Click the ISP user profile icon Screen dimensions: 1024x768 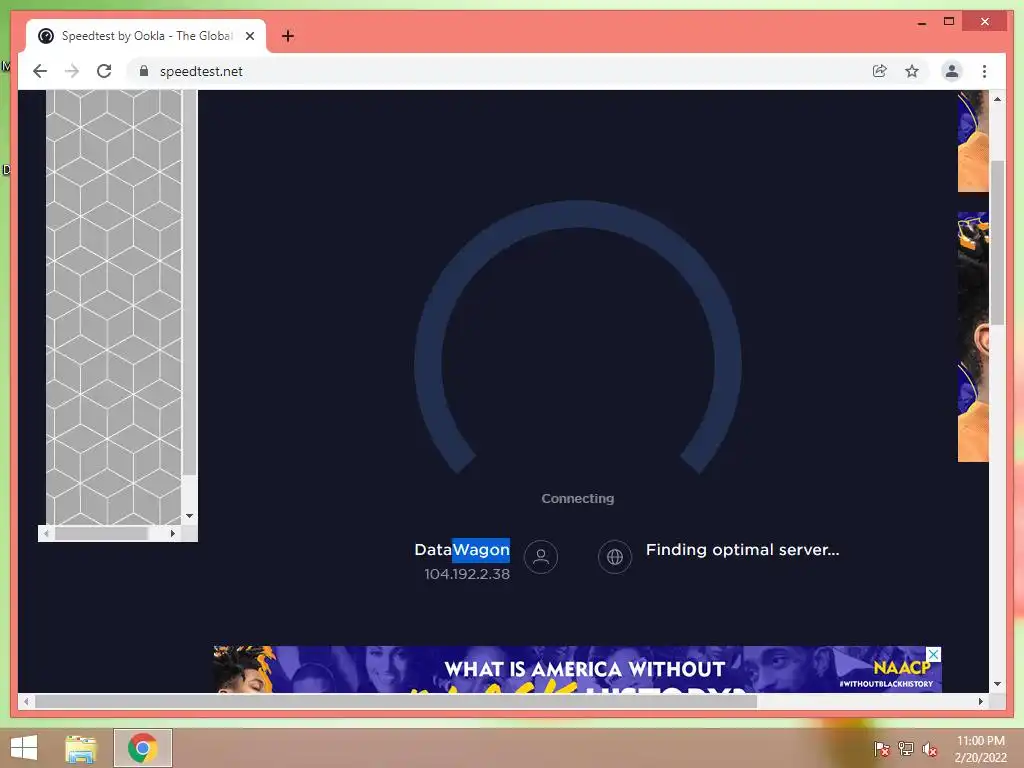541,557
